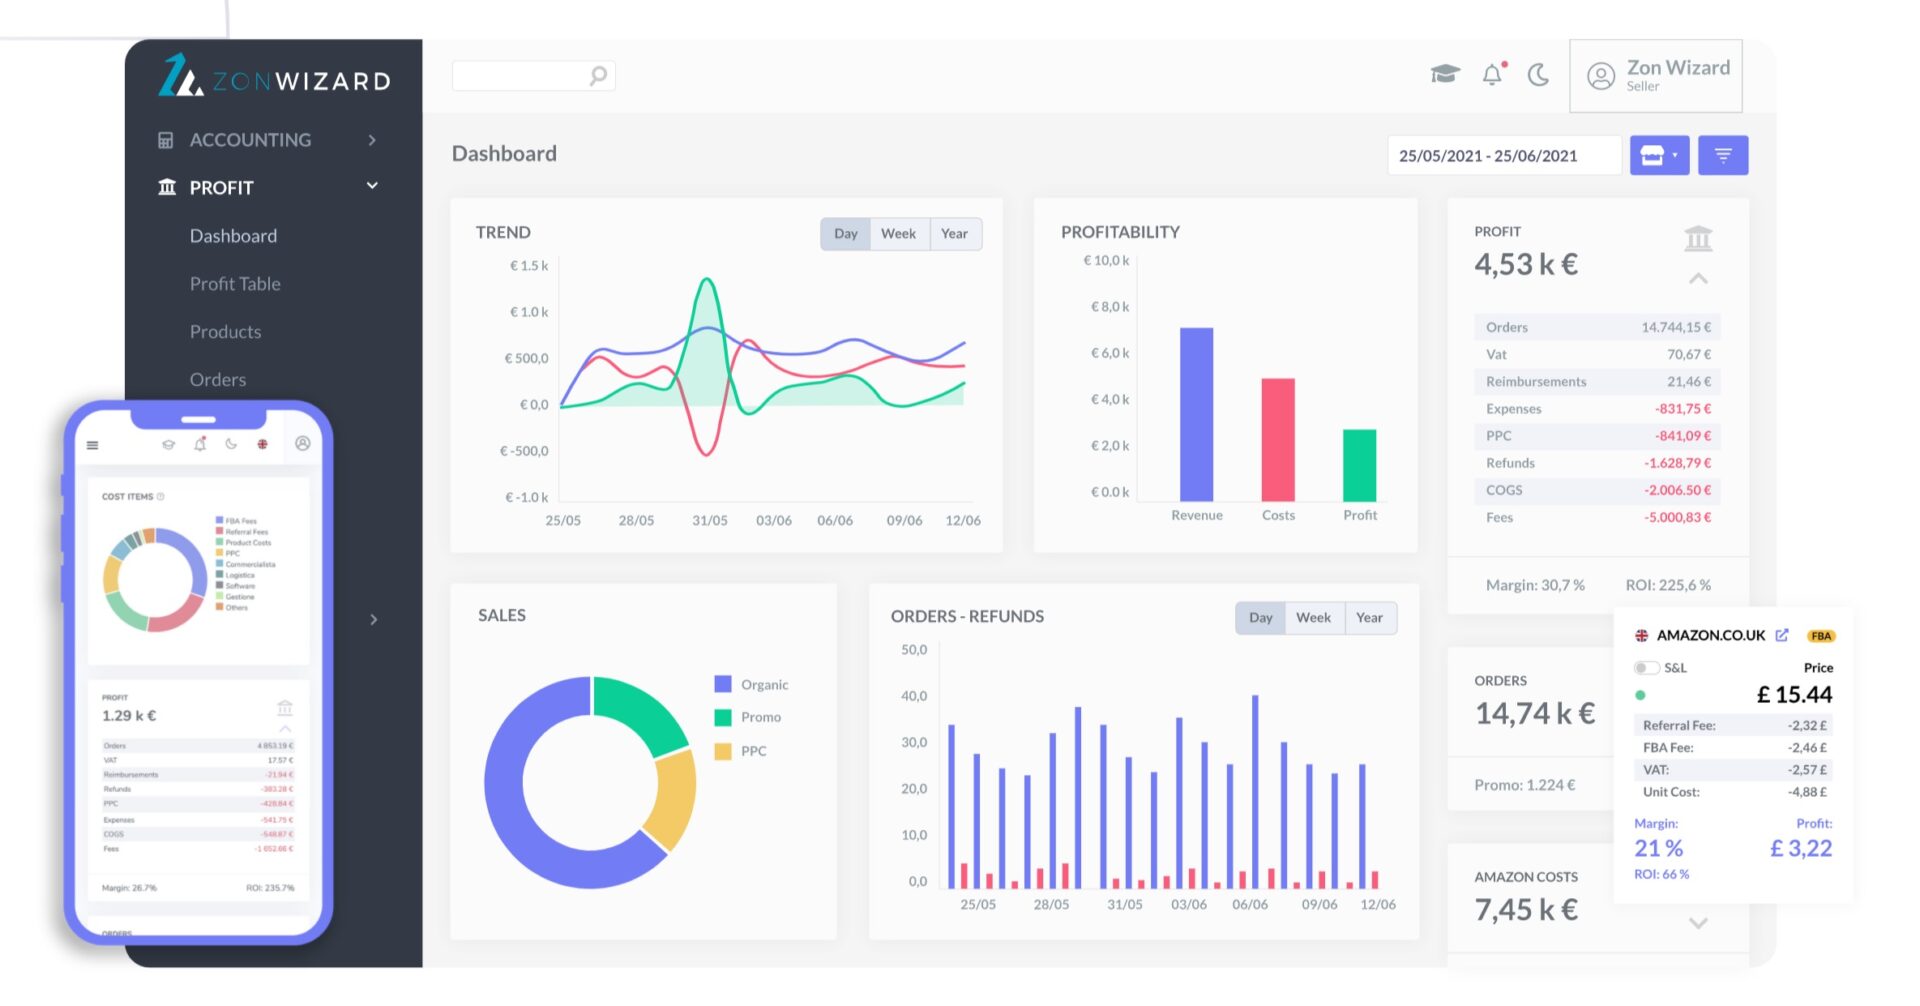Switch Orders - Refunds chart to Year
Image resolution: width=1920 pixels, height=1006 pixels.
coord(1369,618)
